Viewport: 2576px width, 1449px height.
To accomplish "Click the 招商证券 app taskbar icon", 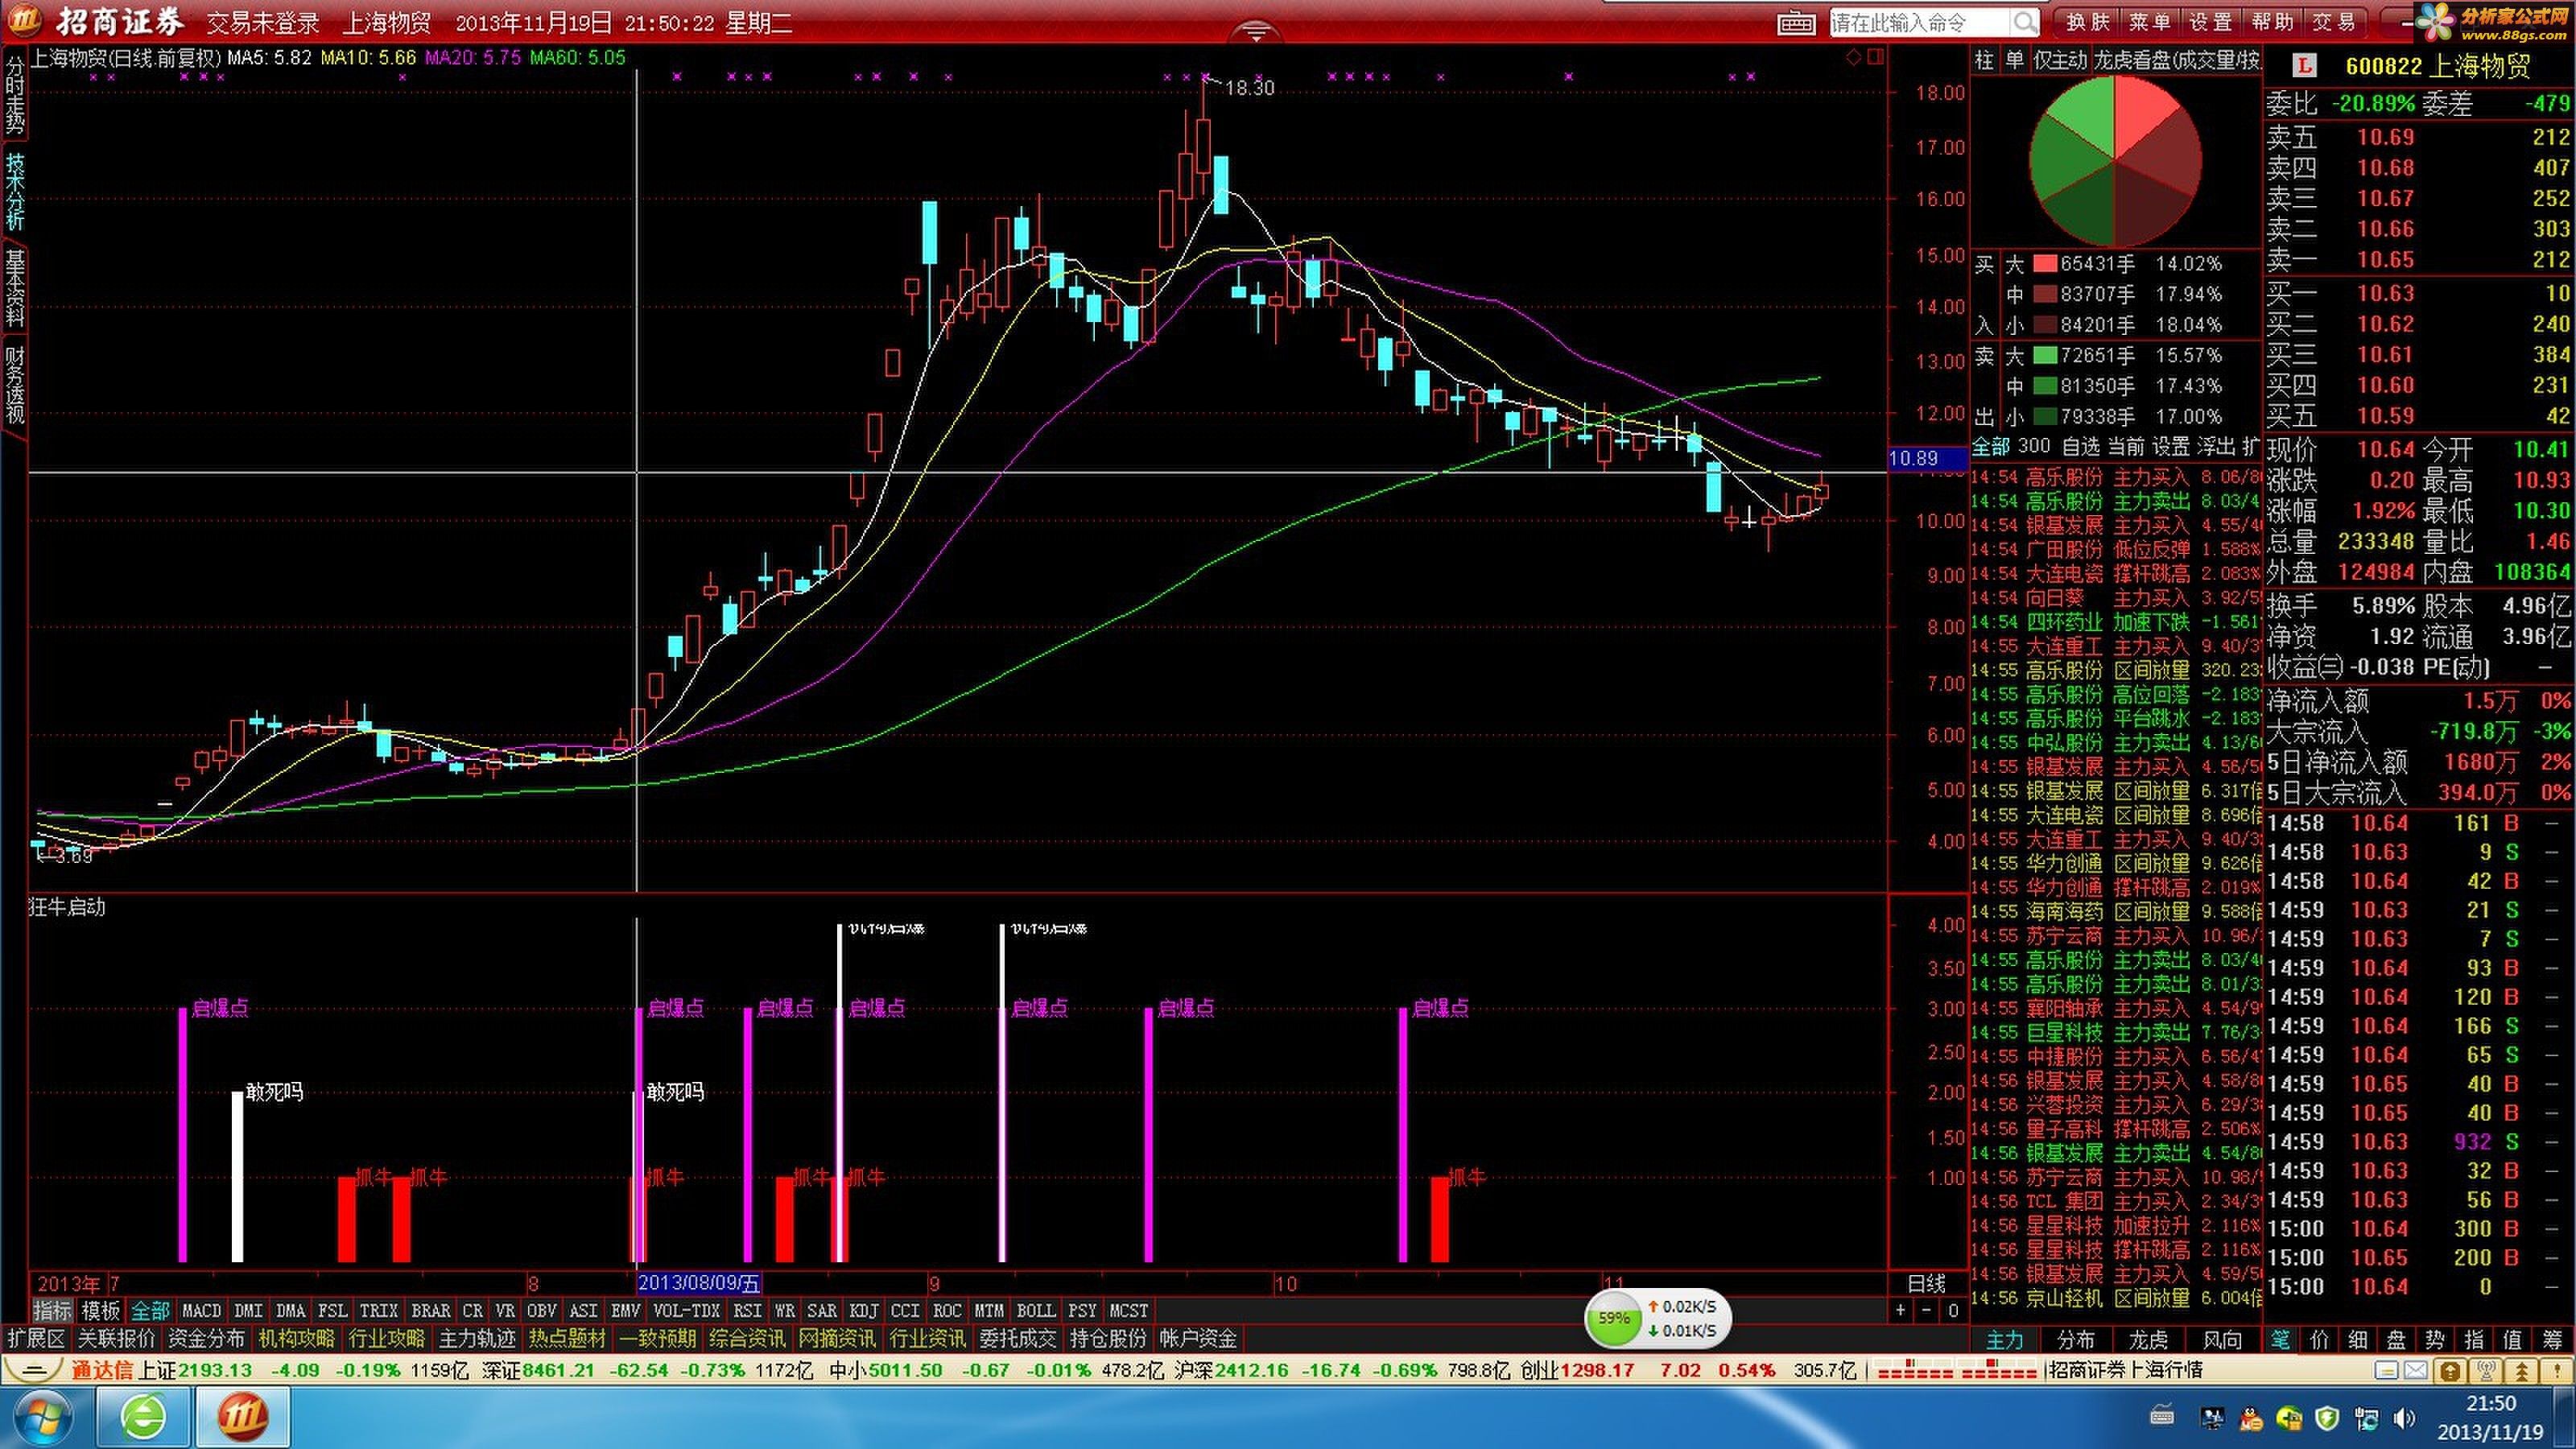I will [x=242, y=1418].
